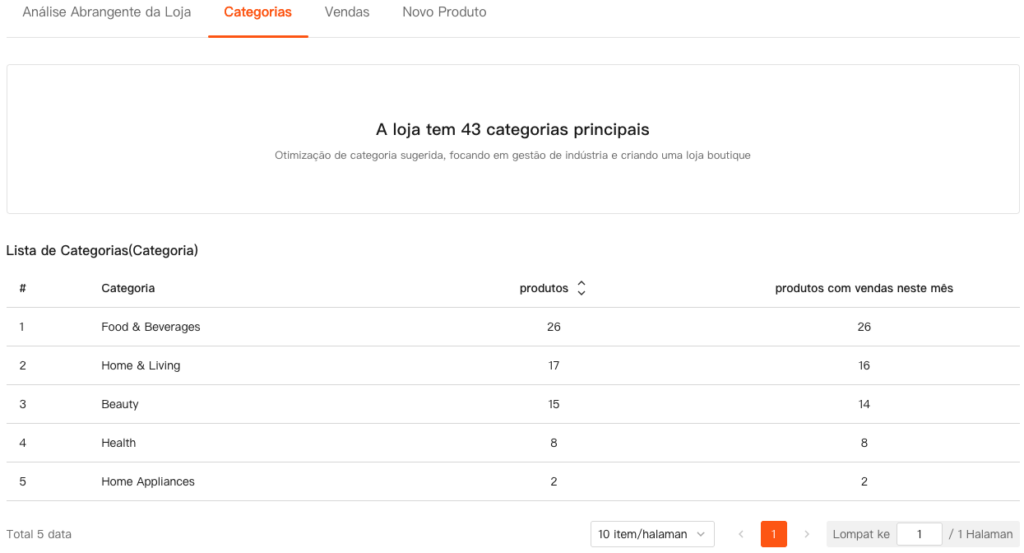1024x553 pixels.
Task: Click the produtos com vendas neste mês header
Action: tap(864, 288)
